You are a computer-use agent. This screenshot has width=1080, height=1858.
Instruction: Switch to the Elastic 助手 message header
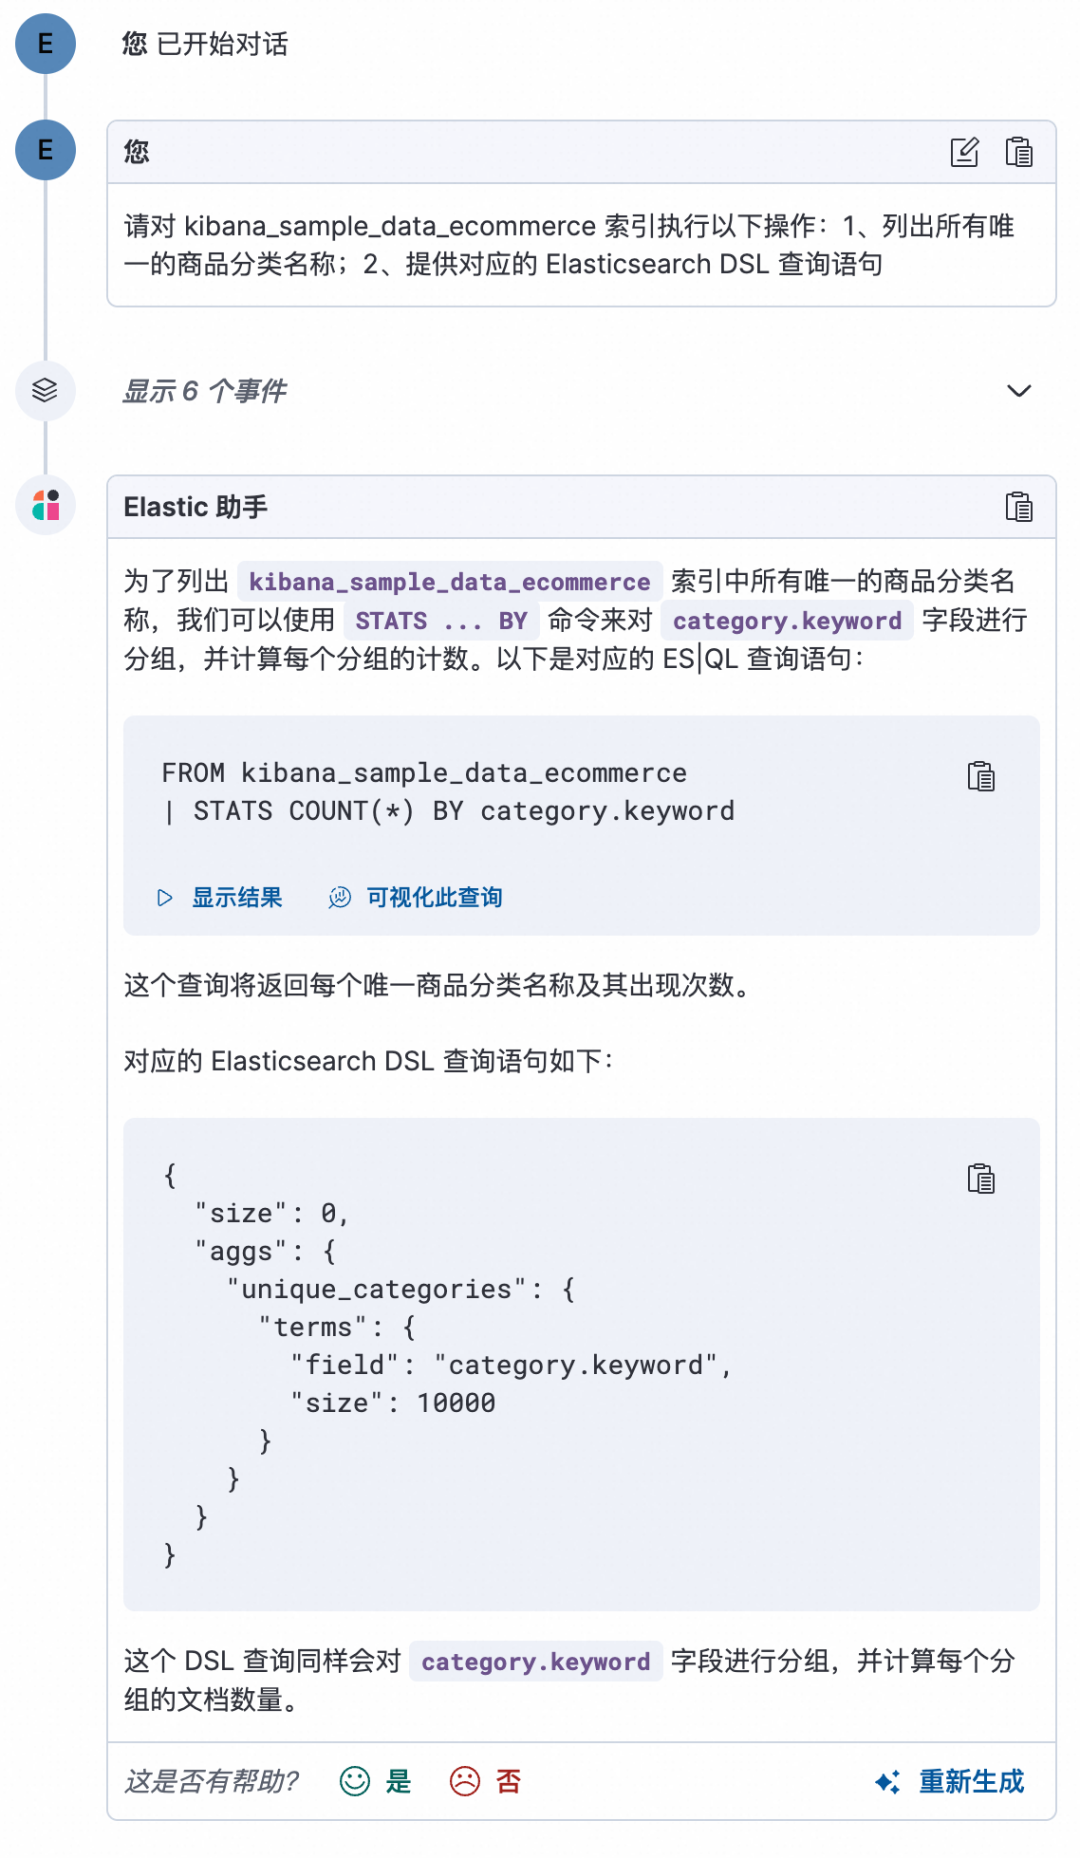(x=196, y=507)
